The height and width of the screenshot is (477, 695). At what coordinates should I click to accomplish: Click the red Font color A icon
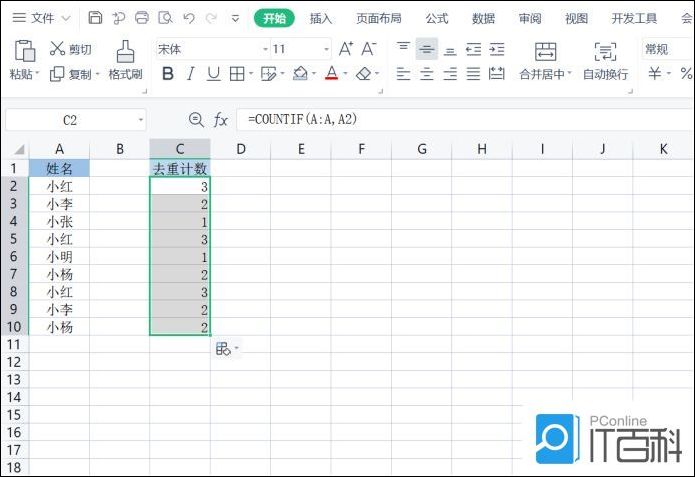pyautogui.click(x=332, y=73)
